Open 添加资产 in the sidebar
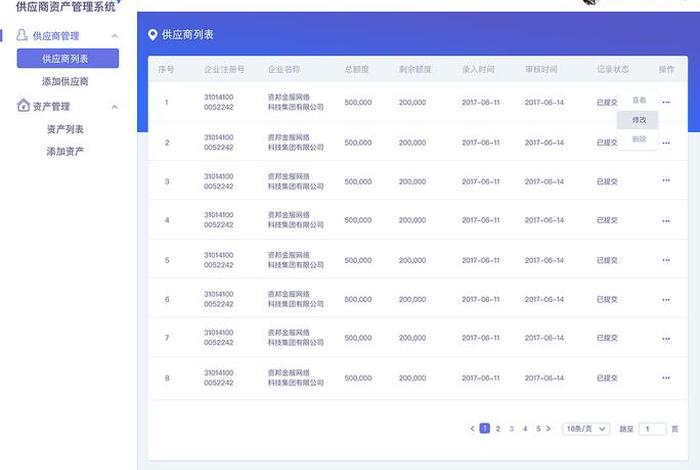Viewport: 700px width, 470px height. click(x=65, y=151)
